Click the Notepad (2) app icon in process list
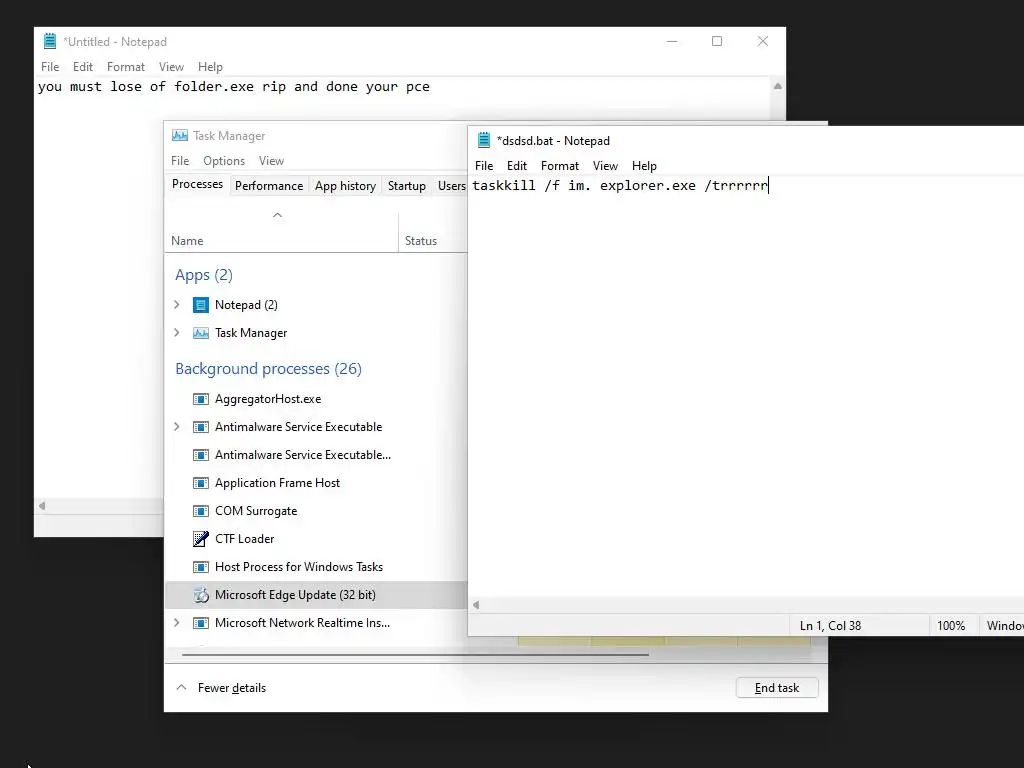Viewport: 1024px width, 768px height. coord(200,305)
